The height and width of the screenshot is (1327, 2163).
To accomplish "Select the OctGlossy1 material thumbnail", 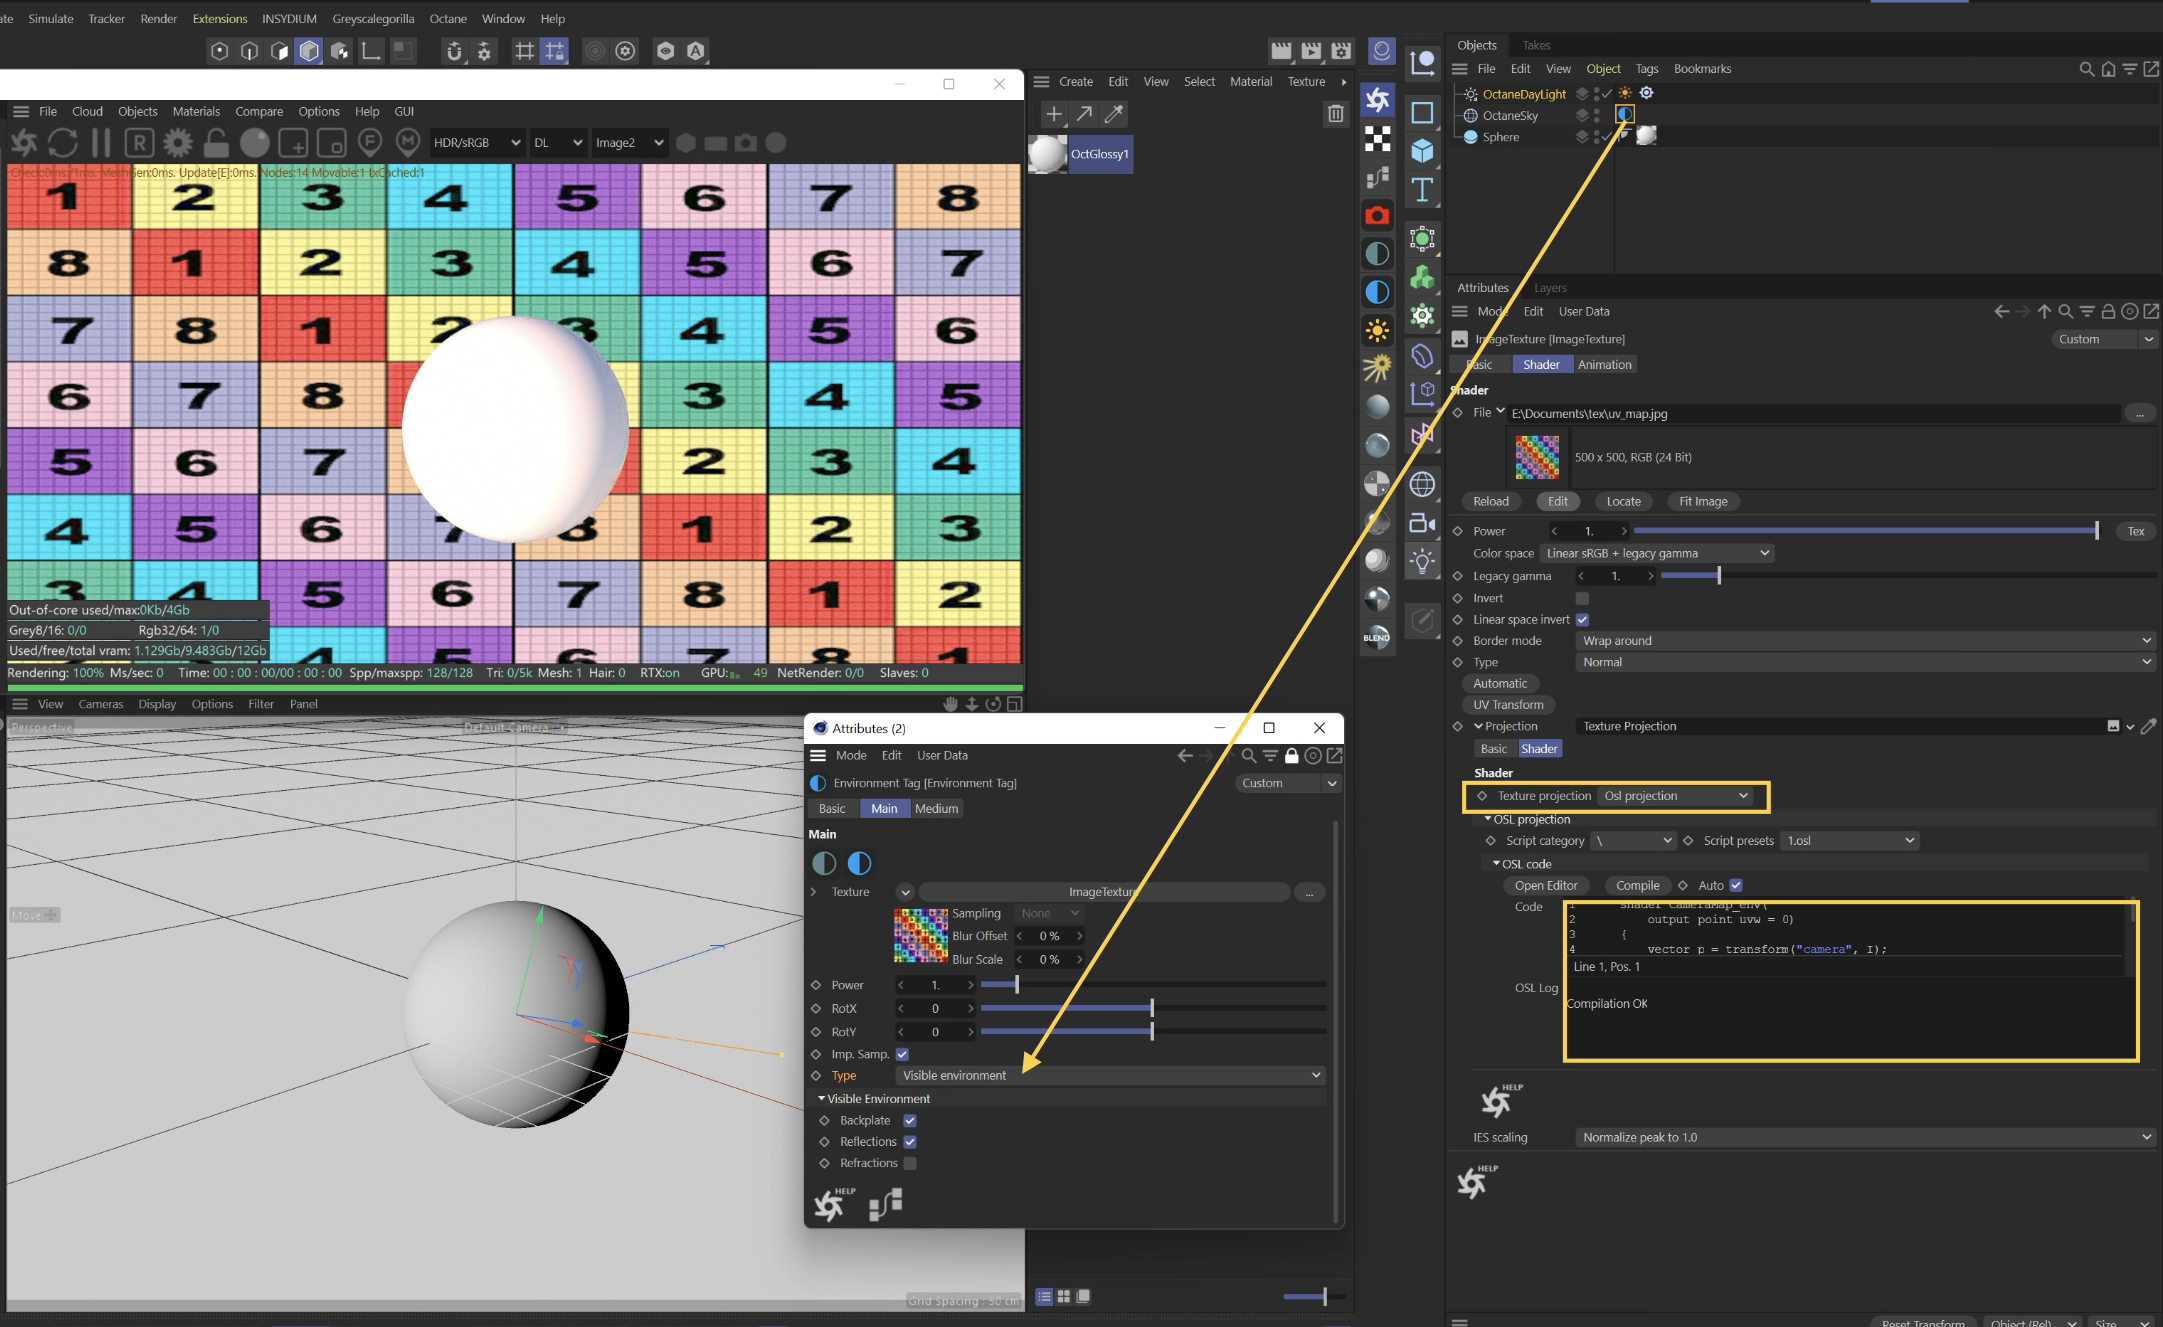I will [x=1047, y=154].
